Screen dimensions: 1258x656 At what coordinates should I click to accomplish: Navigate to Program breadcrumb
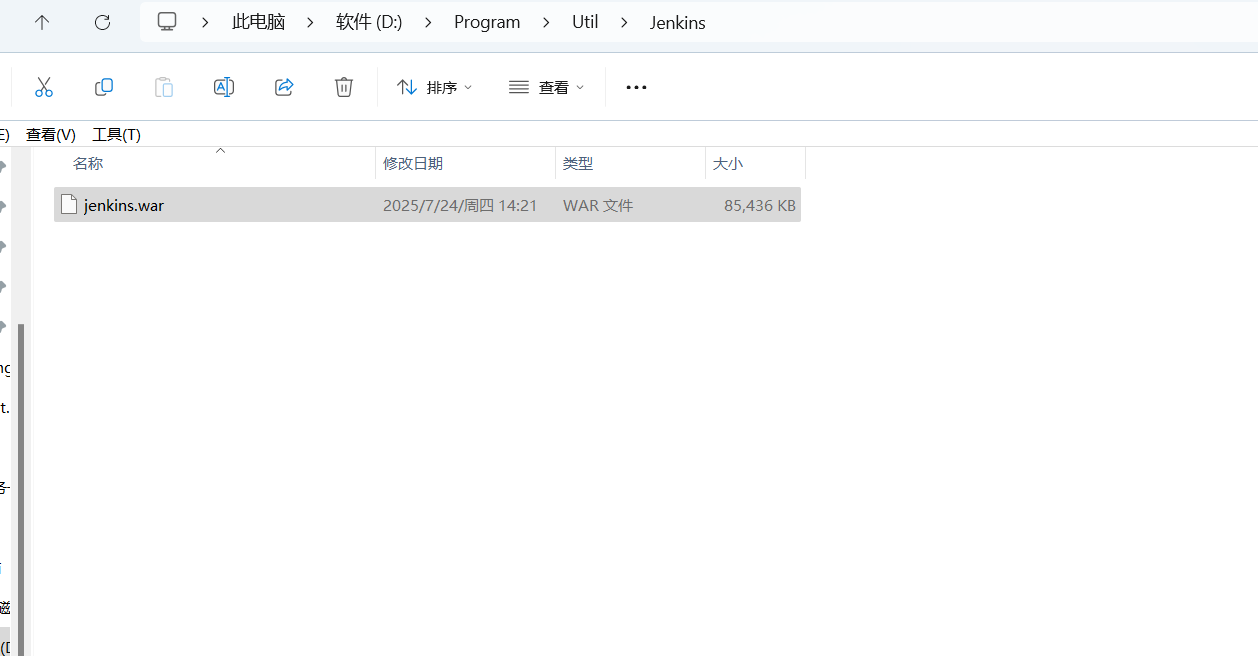[487, 22]
